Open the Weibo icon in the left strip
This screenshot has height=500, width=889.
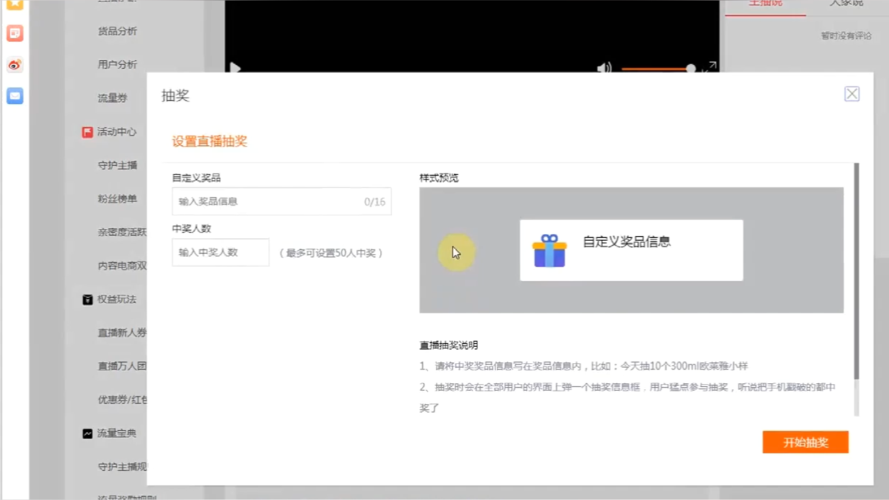(15, 65)
